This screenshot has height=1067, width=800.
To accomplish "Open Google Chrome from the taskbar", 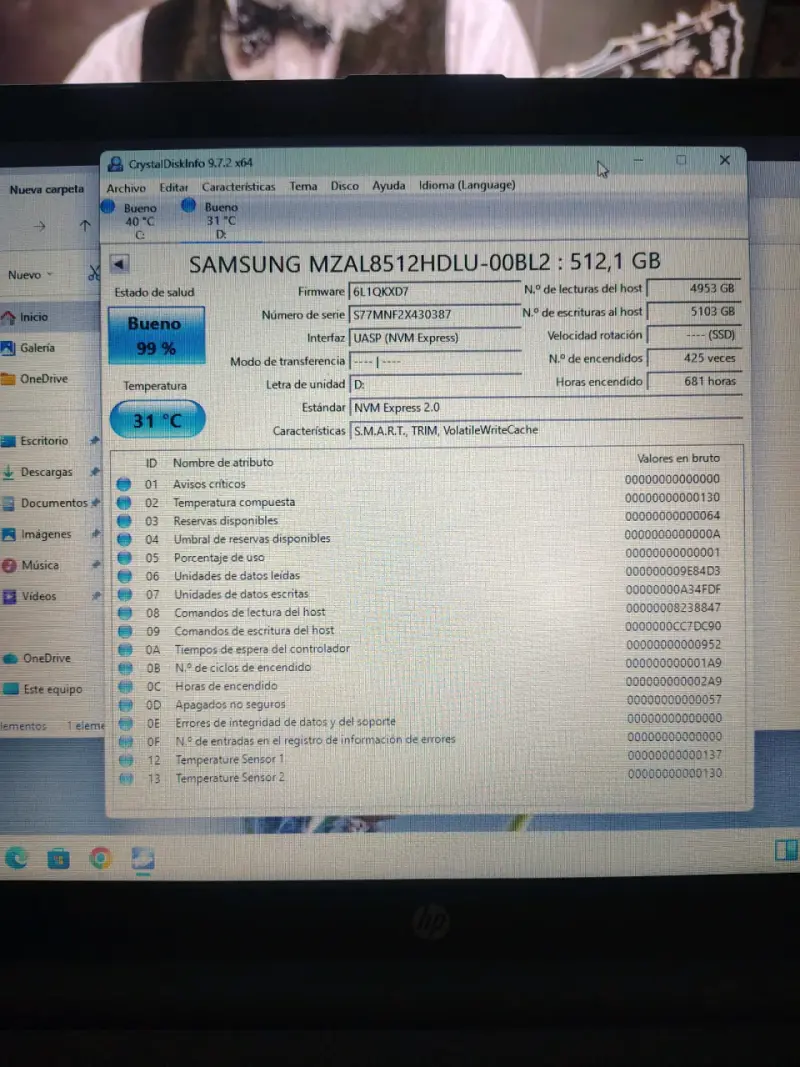I will 100,859.
